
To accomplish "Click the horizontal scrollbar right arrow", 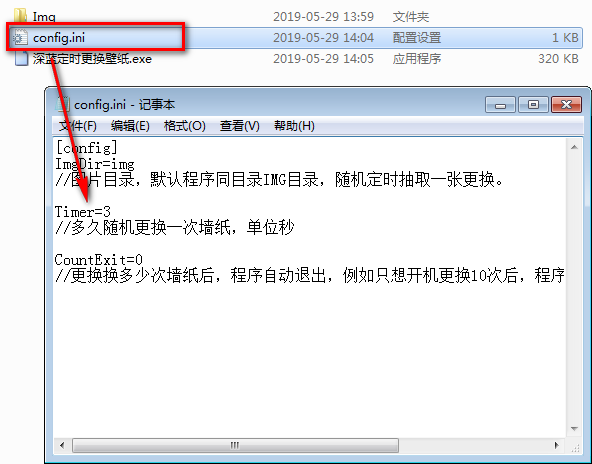I will click(x=557, y=446).
